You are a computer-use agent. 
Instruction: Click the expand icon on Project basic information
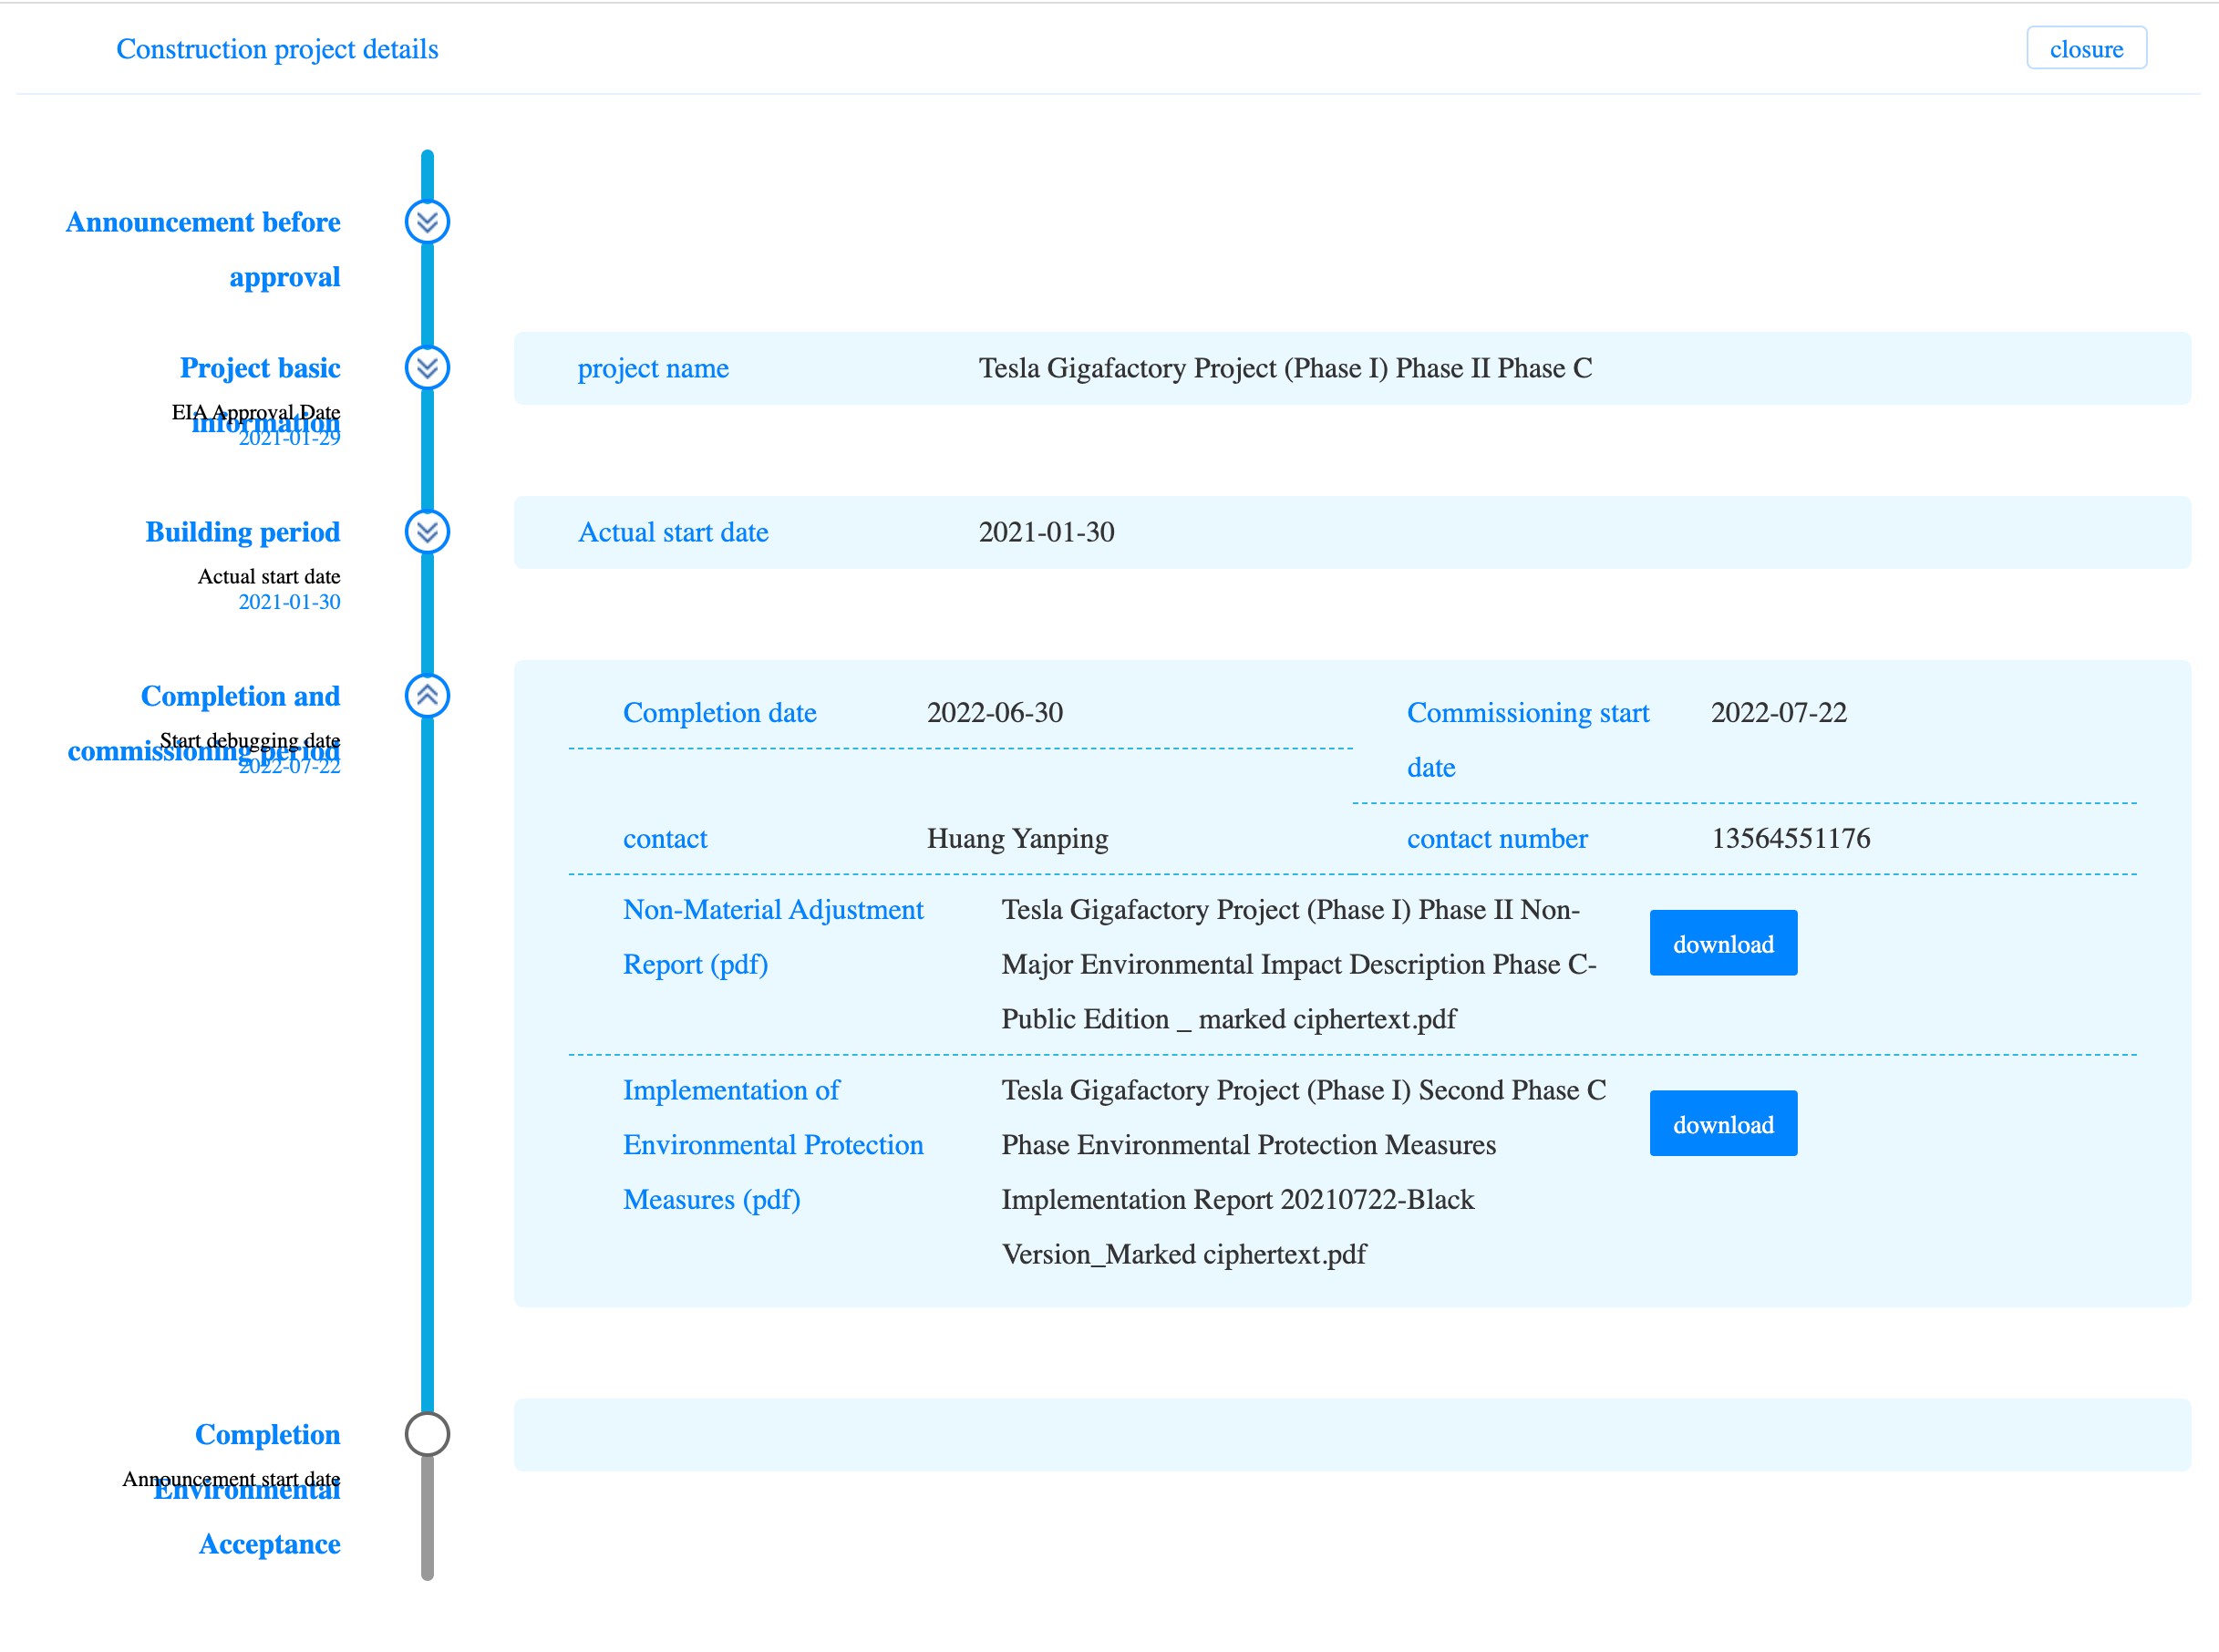point(427,368)
